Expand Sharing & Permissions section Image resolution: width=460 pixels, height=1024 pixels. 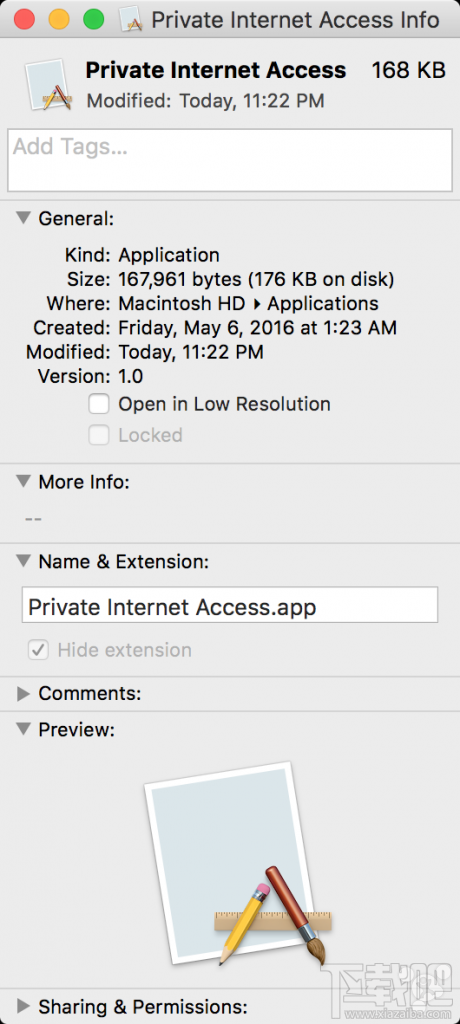pyautogui.click(x=24, y=1006)
